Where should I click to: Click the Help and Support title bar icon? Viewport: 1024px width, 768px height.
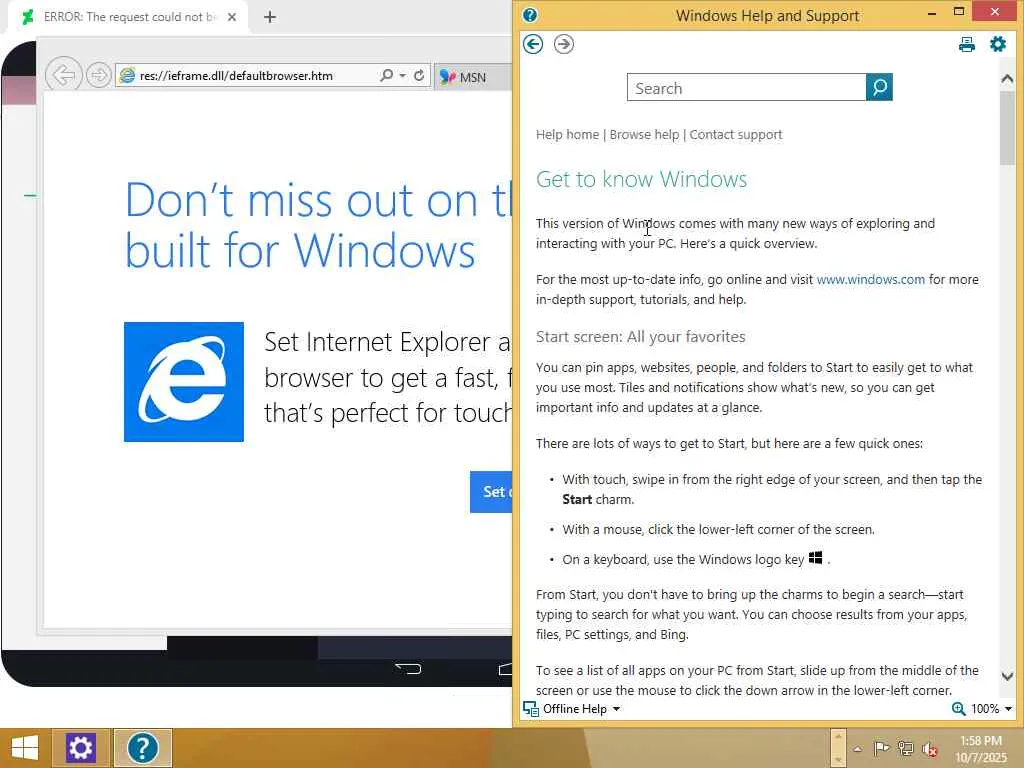(530, 15)
